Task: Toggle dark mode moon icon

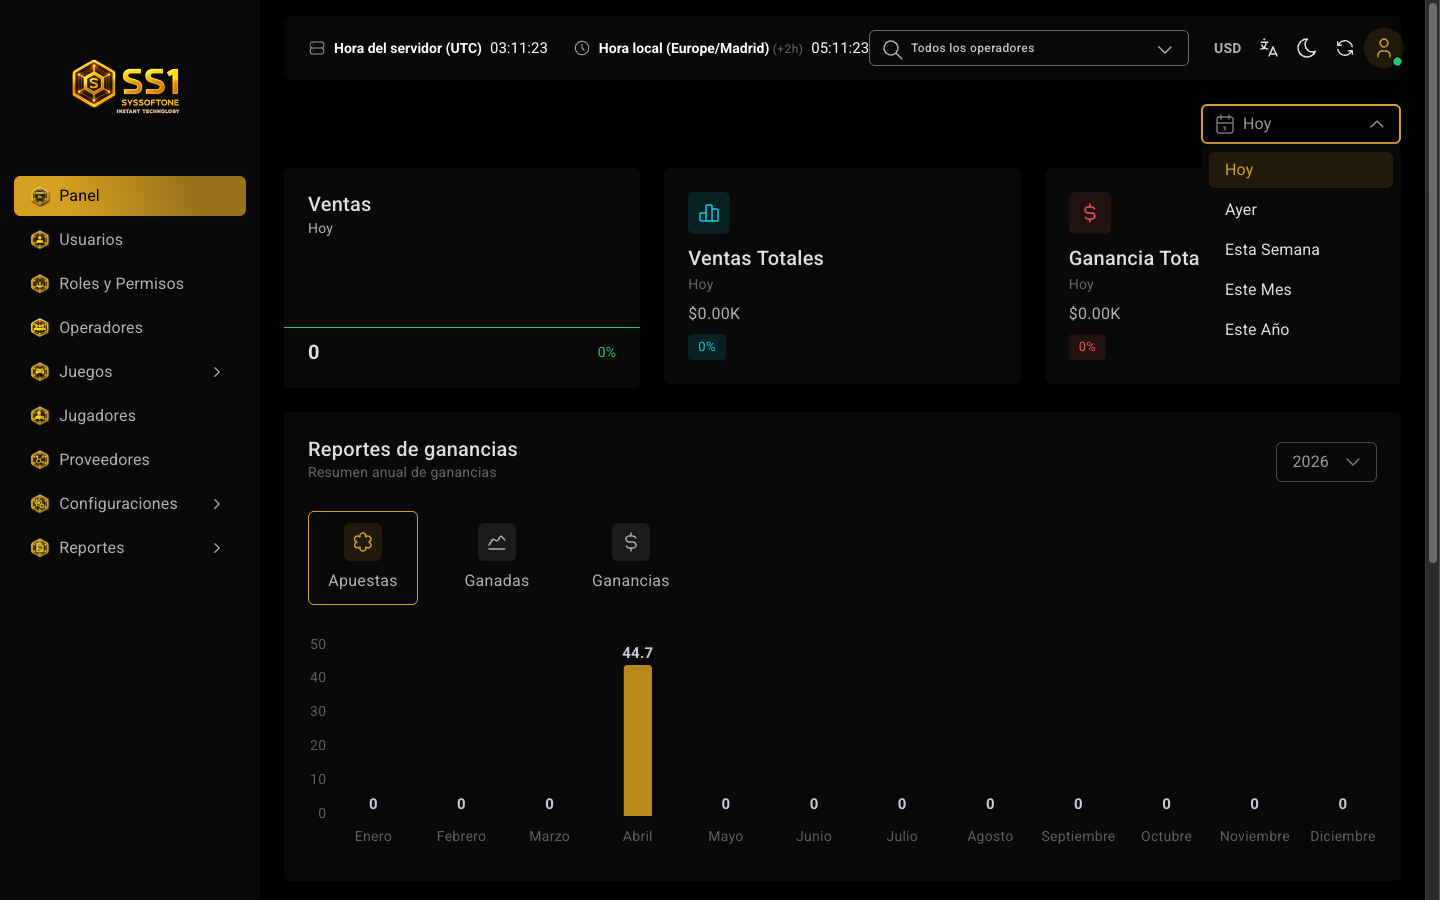Action: (x=1306, y=48)
